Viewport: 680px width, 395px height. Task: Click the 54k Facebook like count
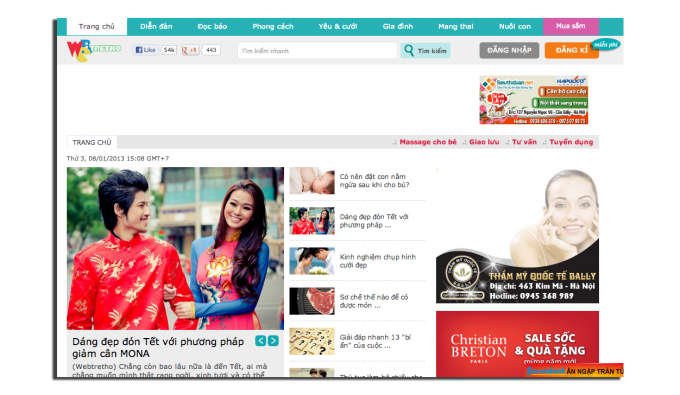pyautogui.click(x=169, y=50)
